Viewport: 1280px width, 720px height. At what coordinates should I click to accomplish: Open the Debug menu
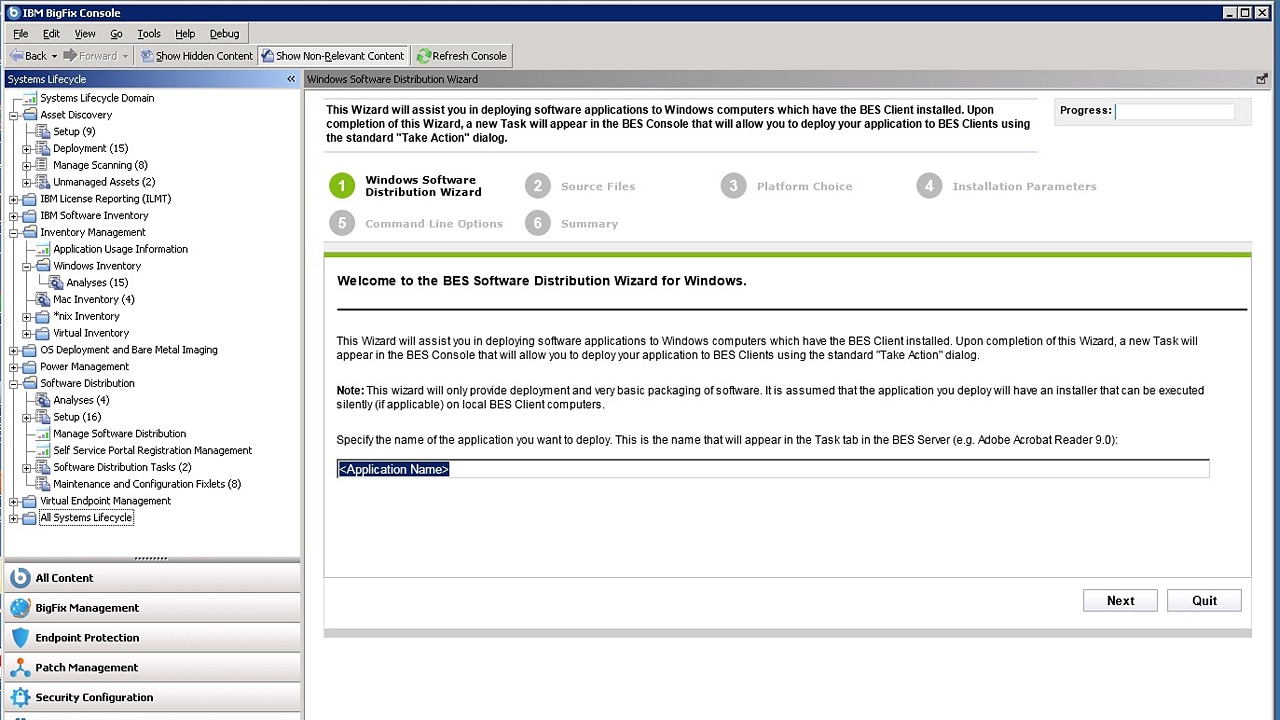point(224,34)
